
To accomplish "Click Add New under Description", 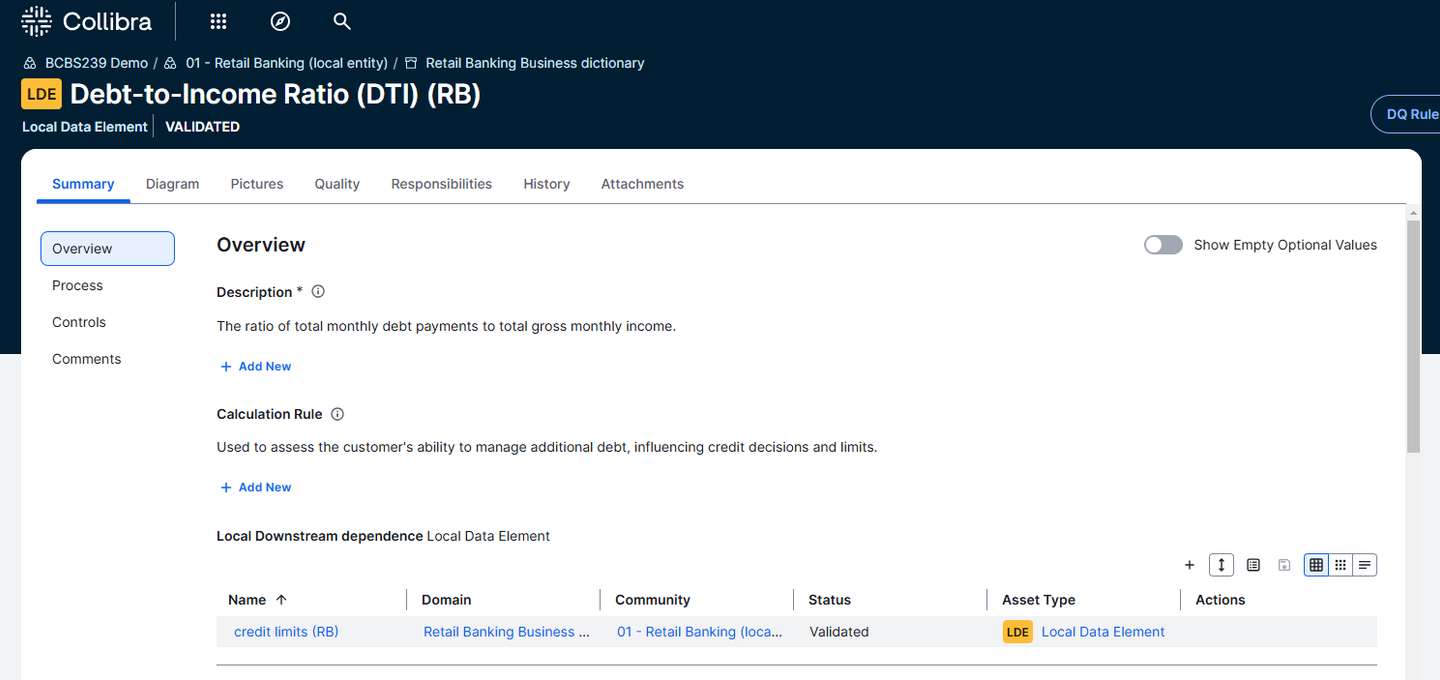I will (256, 366).
